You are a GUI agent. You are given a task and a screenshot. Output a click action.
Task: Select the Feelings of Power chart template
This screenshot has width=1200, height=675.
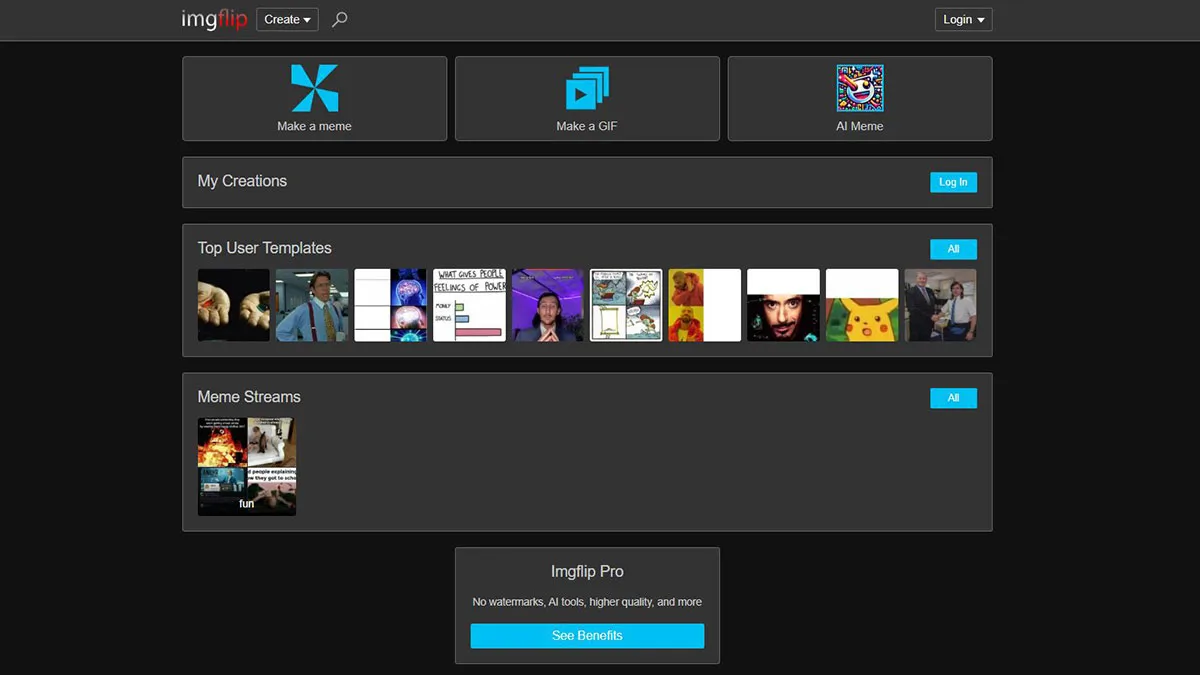coord(469,305)
